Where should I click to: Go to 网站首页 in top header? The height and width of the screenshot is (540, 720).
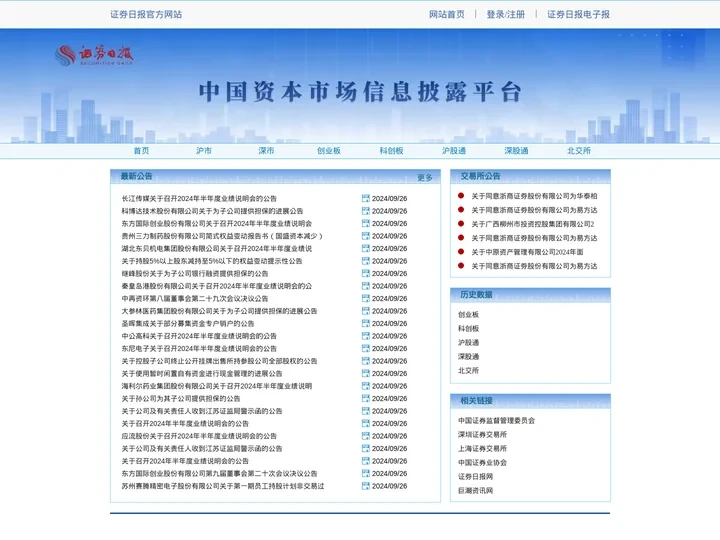tap(446, 14)
